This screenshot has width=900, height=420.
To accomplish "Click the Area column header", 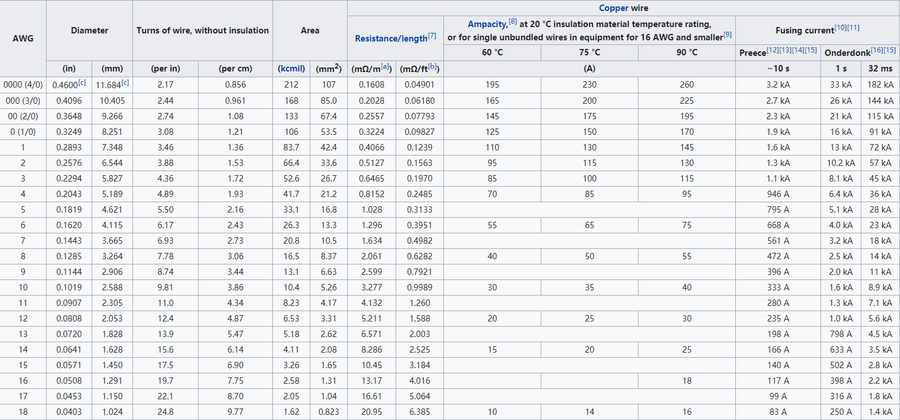I will tap(310, 30).
